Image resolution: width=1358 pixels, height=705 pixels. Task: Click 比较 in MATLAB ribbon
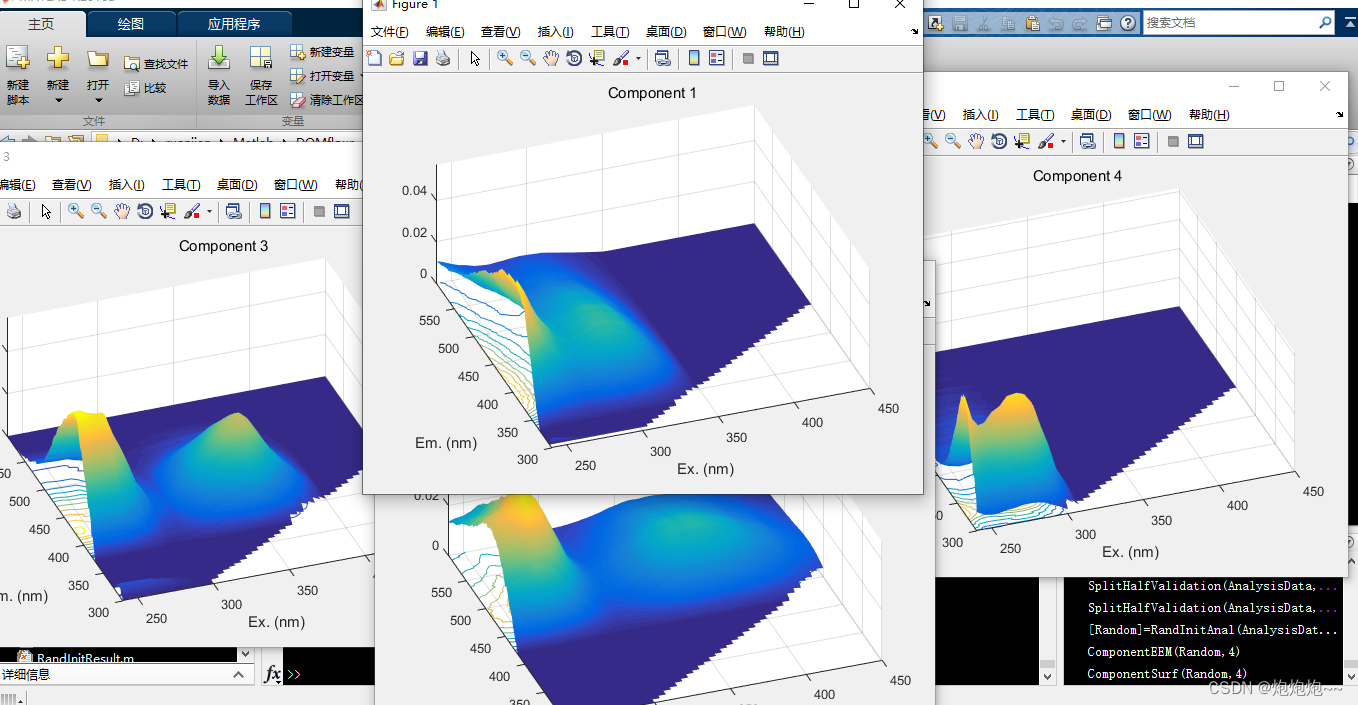[x=146, y=88]
